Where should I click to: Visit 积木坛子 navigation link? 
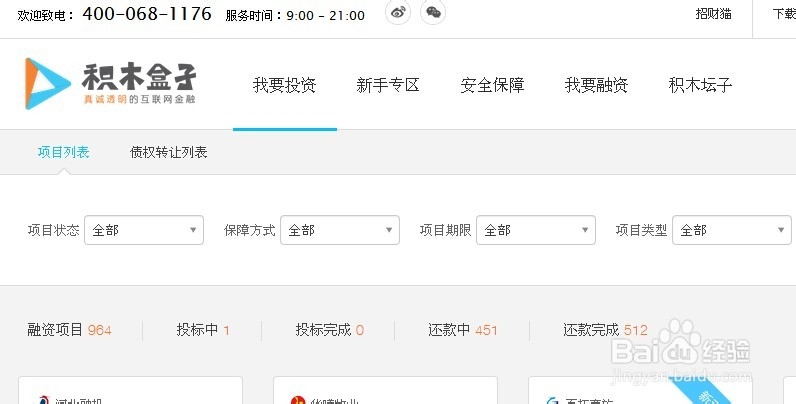pyautogui.click(x=701, y=85)
